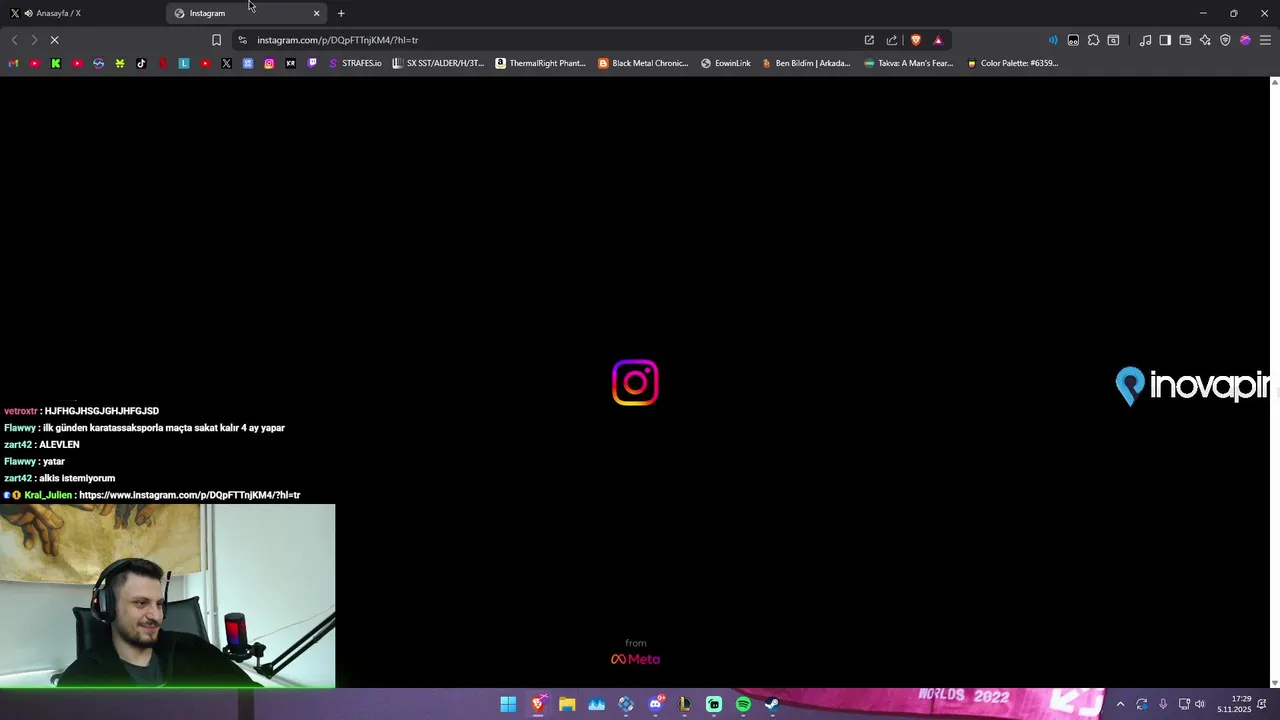This screenshot has width=1280, height=720.
Task: Open Brave browser in the taskbar
Action: 538,704
